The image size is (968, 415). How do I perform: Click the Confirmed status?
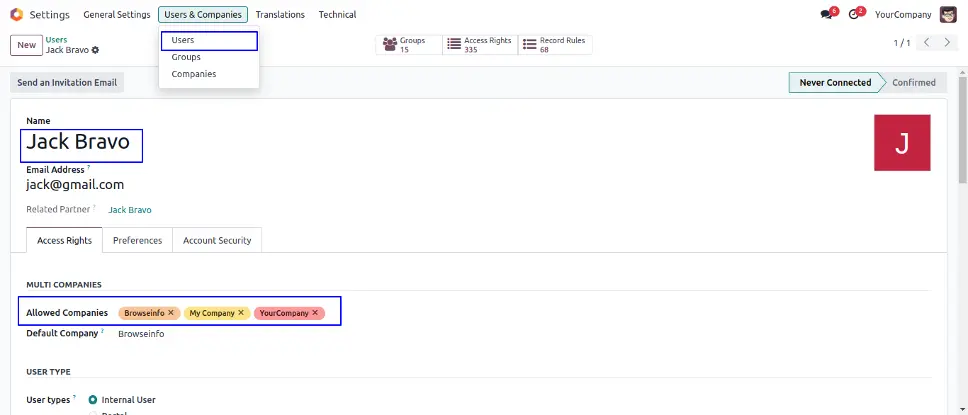coord(914,83)
